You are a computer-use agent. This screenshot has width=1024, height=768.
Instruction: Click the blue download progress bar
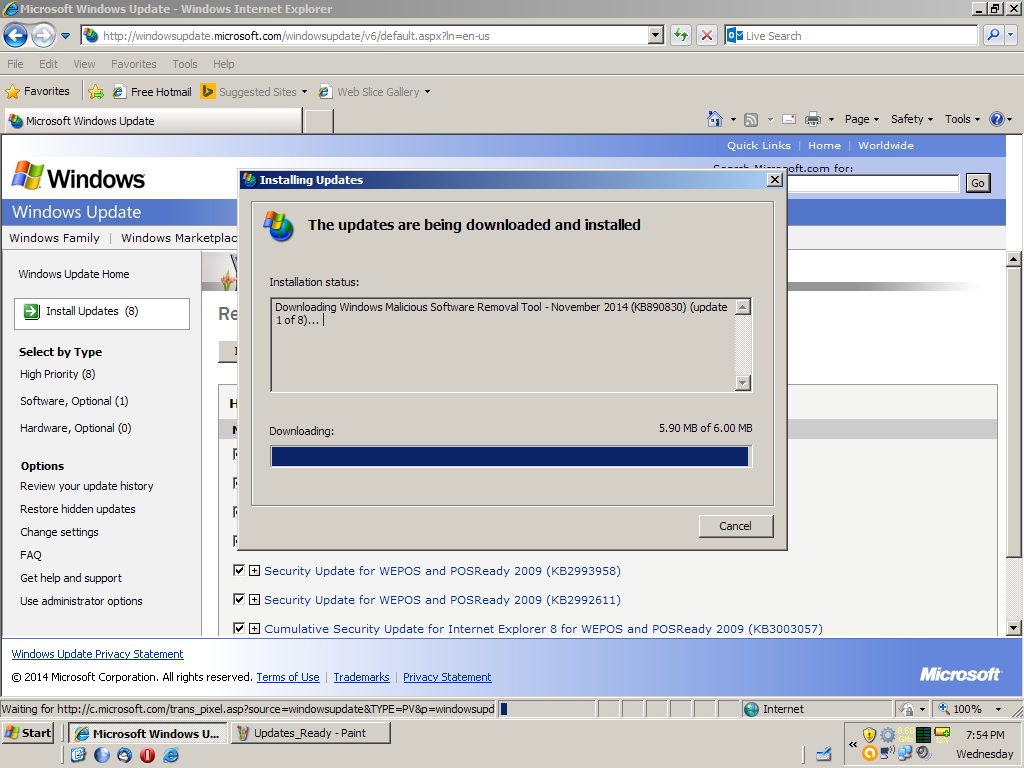510,456
